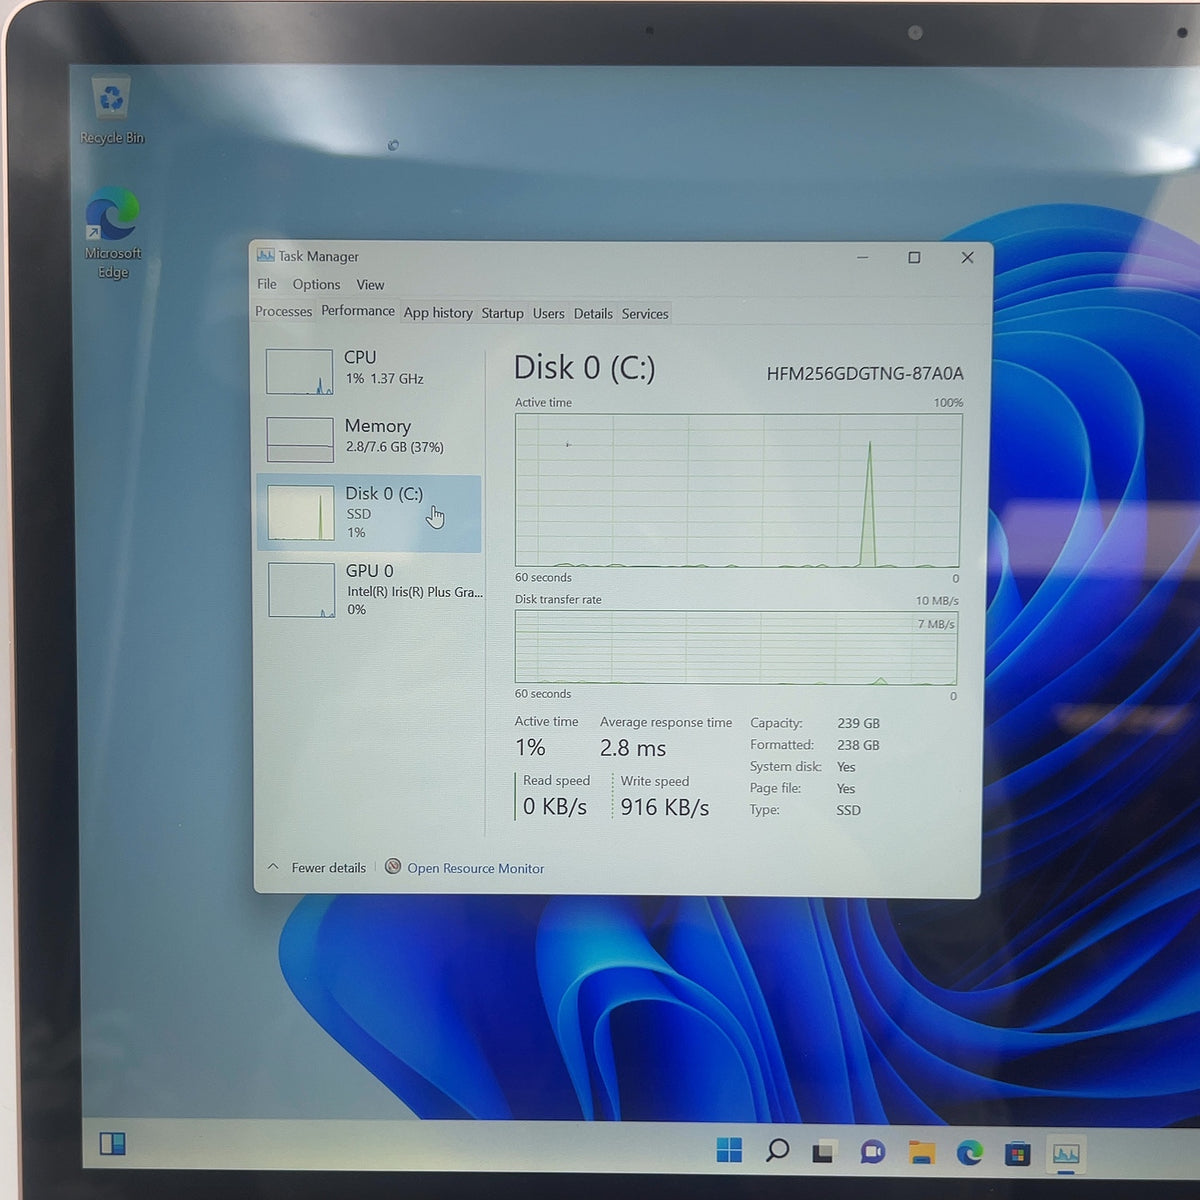Open Teams Chat from the taskbar
Viewport: 1200px width, 1200px height.
coord(872,1152)
